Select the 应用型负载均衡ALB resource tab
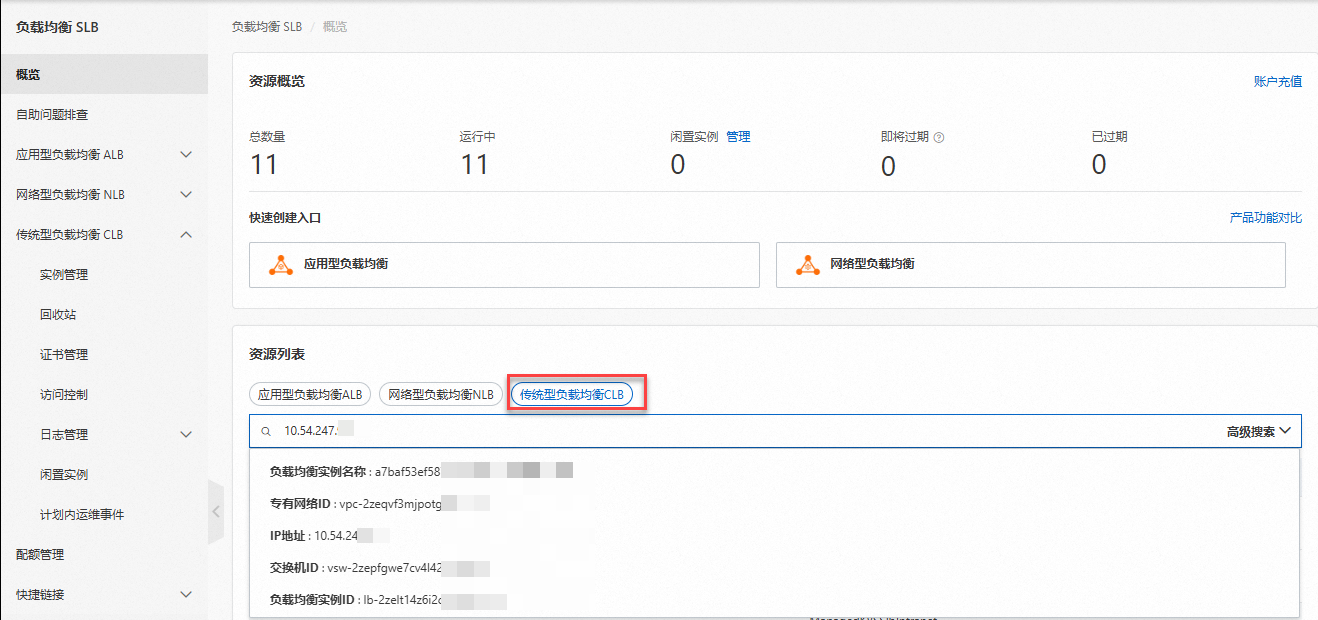 tap(310, 394)
